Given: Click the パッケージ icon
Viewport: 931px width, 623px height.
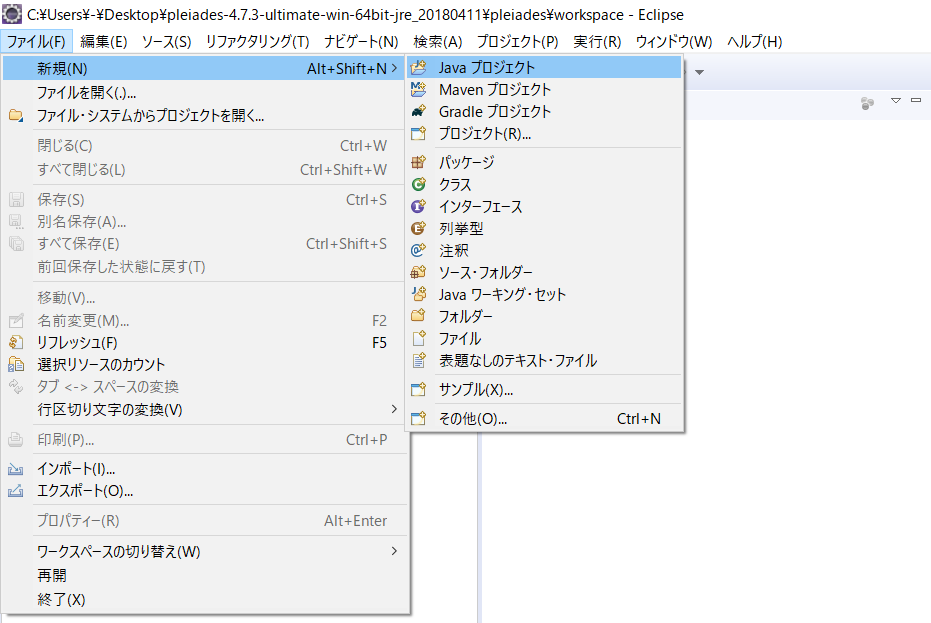Looking at the screenshot, I should (x=419, y=162).
